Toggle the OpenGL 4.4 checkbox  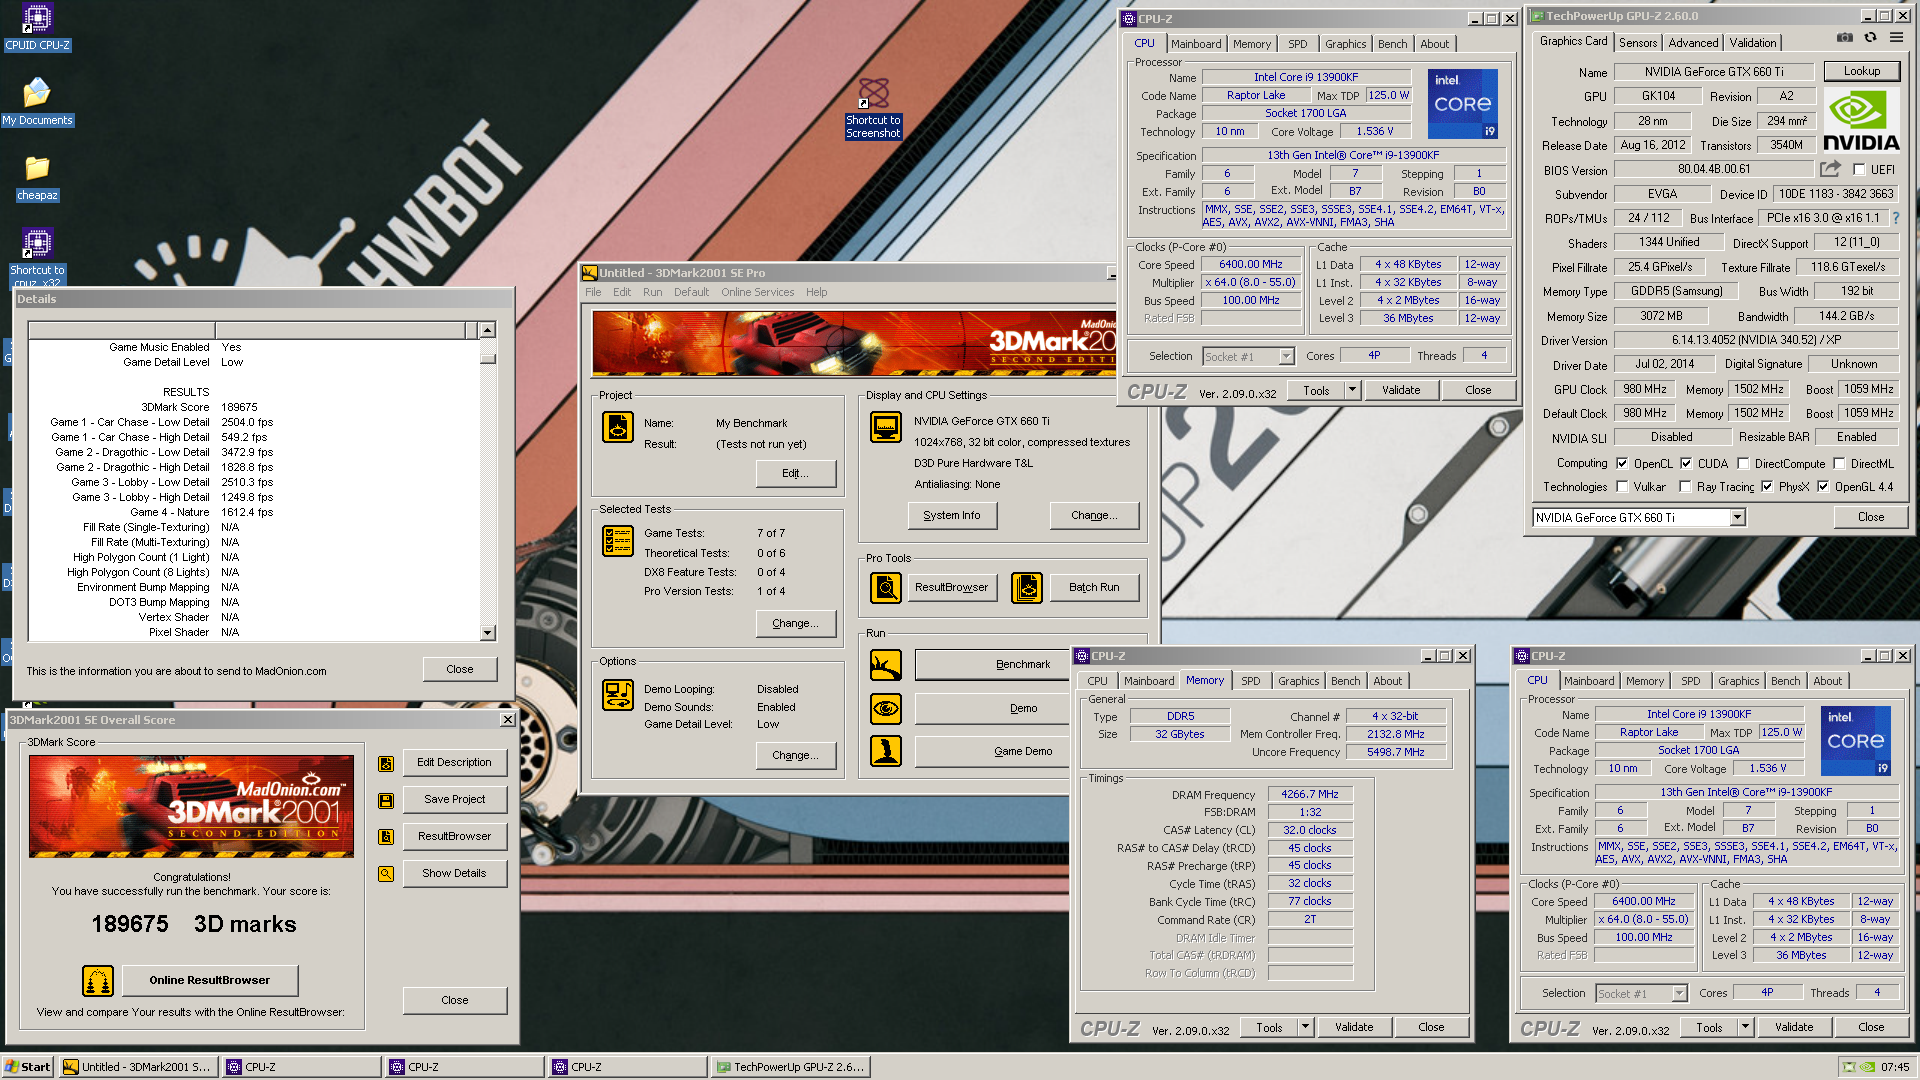(x=1823, y=487)
